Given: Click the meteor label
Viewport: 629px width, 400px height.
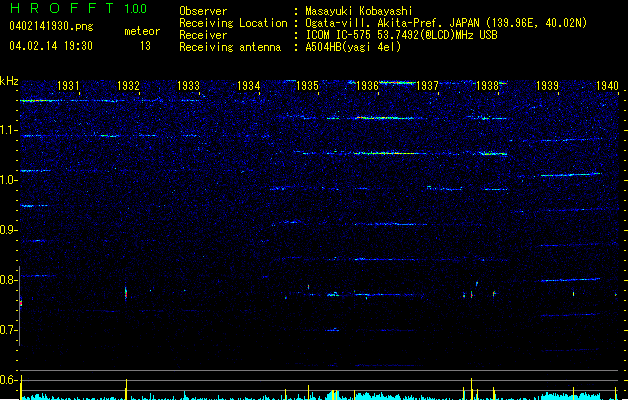Looking at the screenshot, I should 142,31.
